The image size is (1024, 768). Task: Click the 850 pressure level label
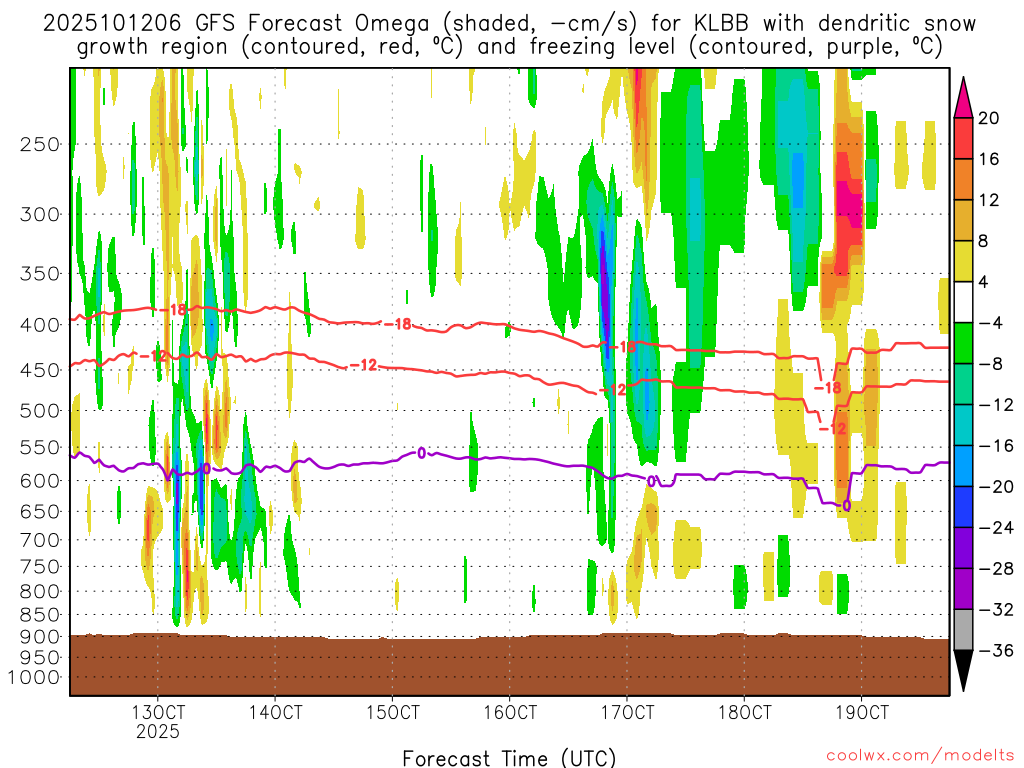40,615
